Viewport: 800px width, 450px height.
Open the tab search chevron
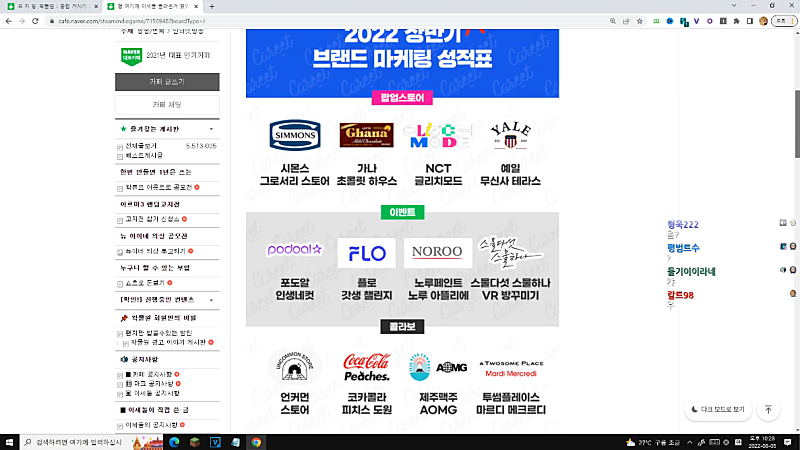[x=734, y=6]
